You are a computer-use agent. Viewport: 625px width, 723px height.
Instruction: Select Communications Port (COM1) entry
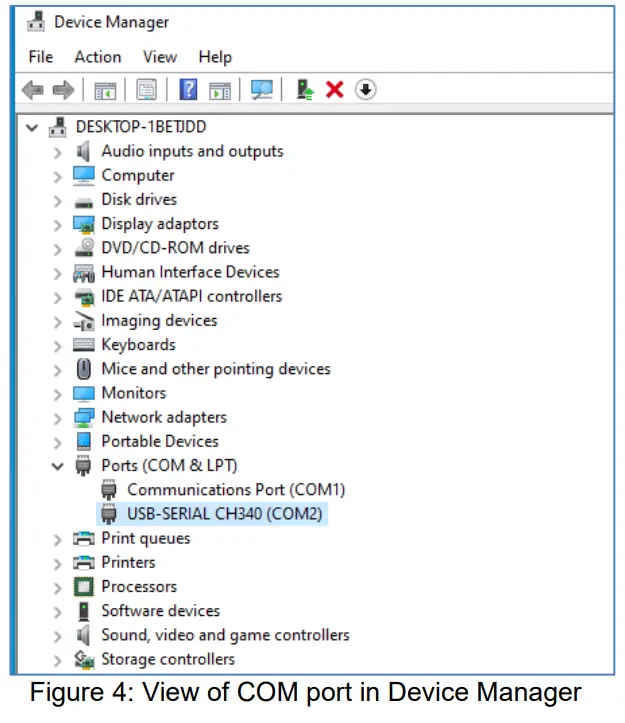[236, 490]
